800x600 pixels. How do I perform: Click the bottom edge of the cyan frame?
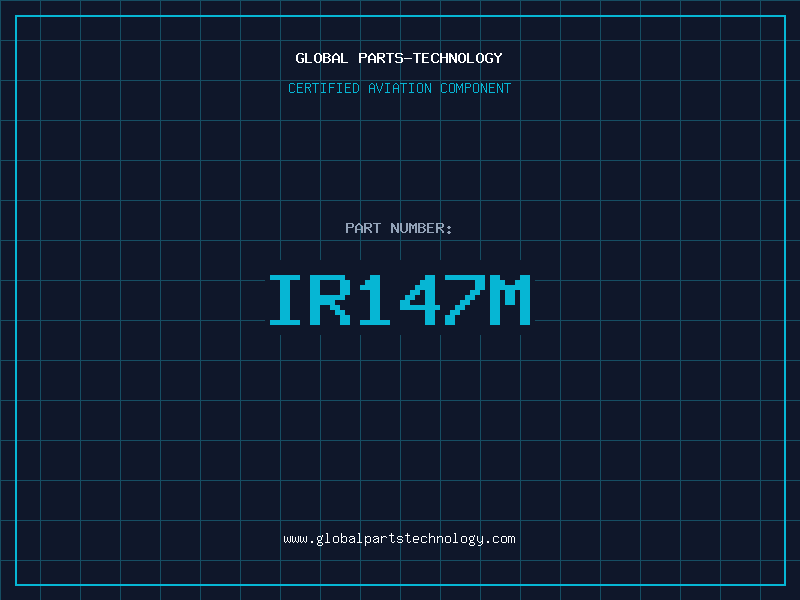[x=400, y=584]
